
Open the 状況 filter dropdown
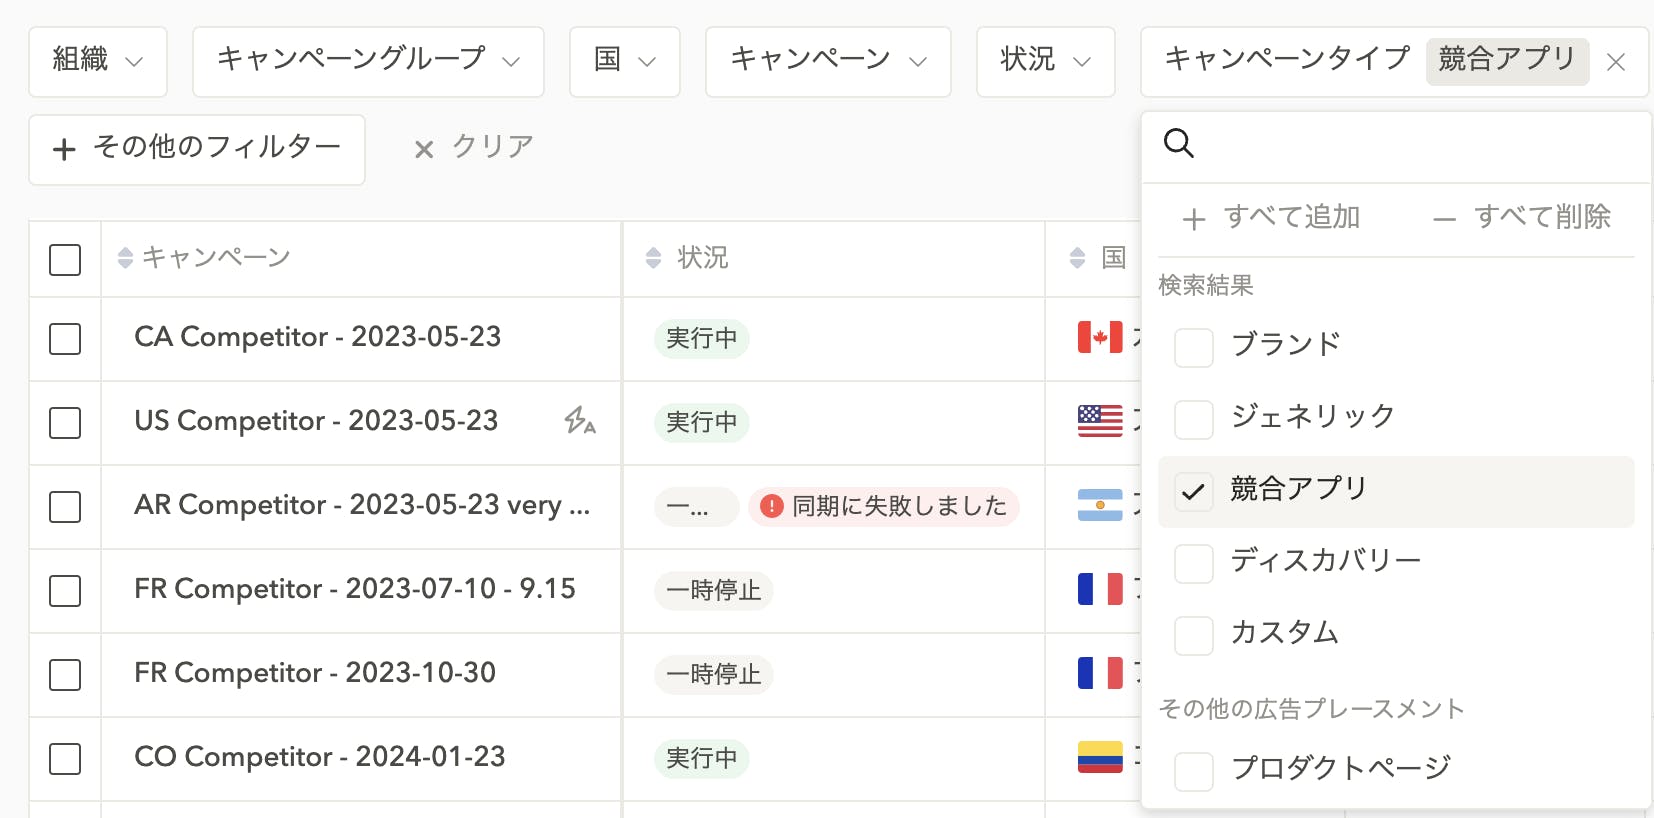point(1045,61)
